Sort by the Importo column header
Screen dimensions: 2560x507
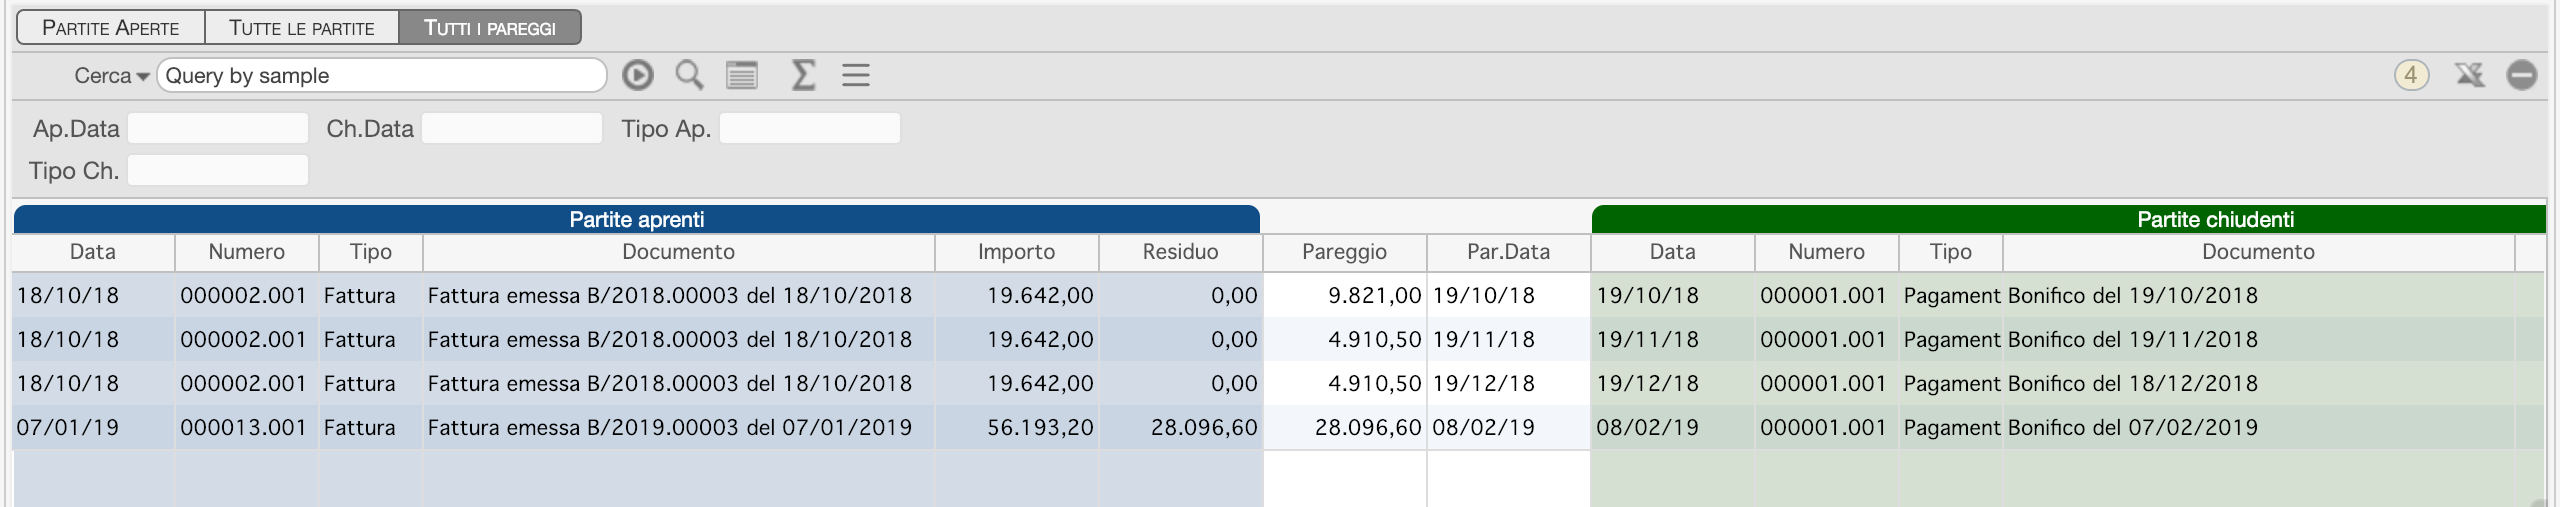tap(1017, 252)
